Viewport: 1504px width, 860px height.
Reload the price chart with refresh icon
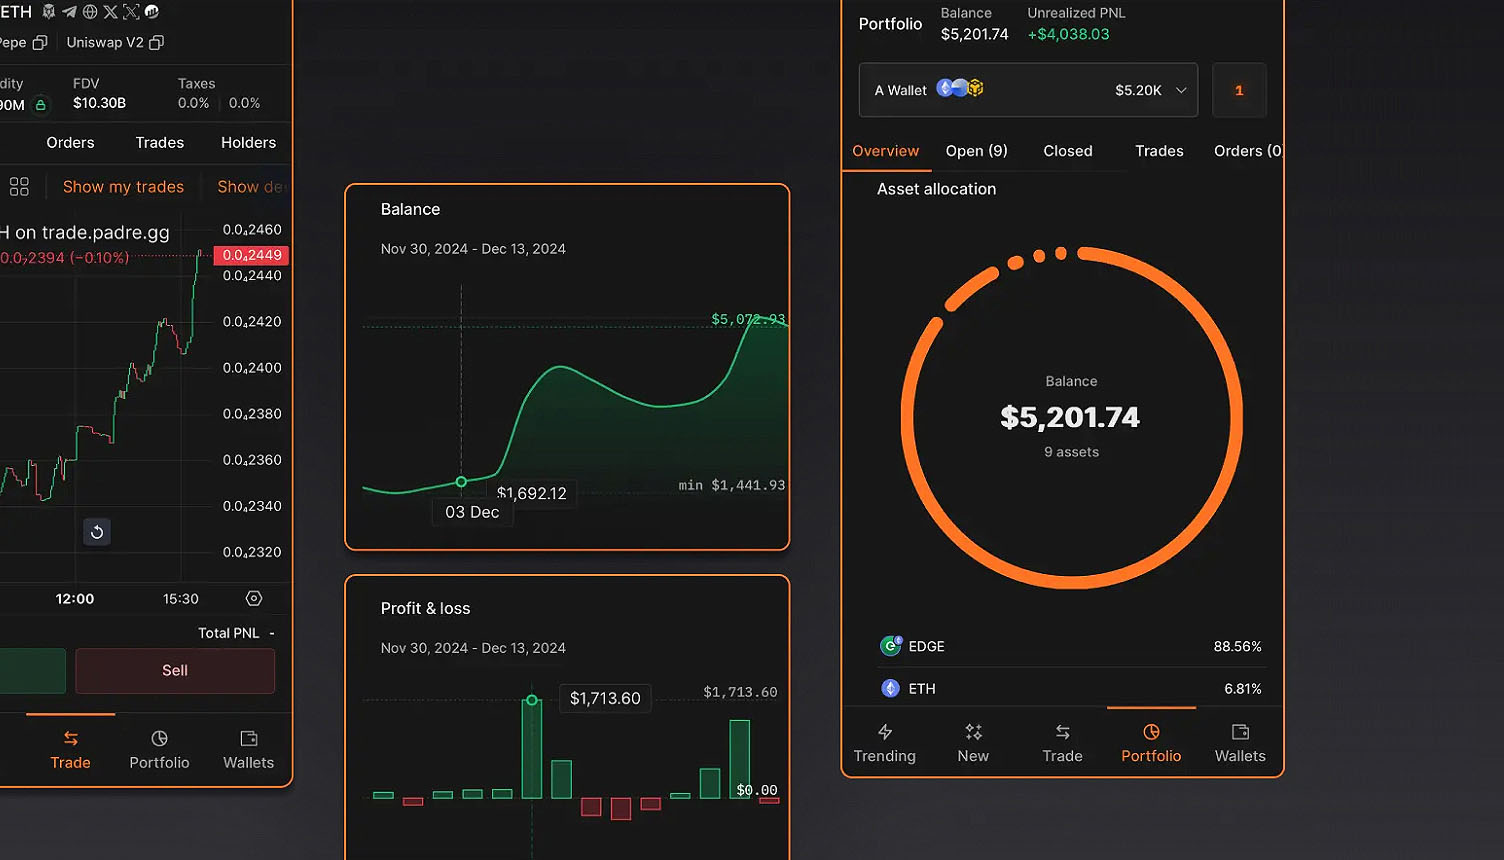pos(96,532)
